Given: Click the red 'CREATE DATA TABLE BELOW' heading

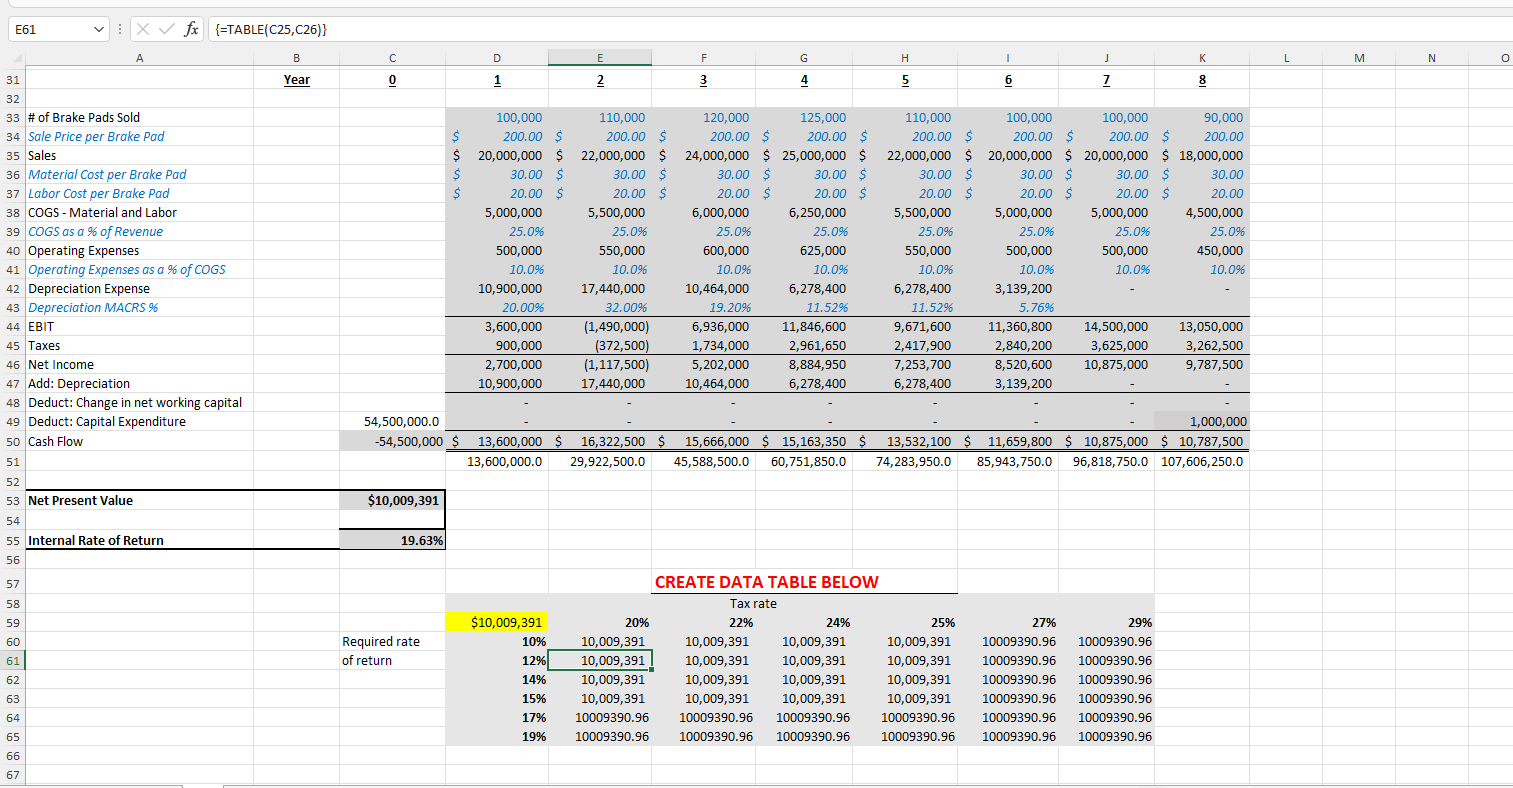Looking at the screenshot, I should tap(766, 582).
